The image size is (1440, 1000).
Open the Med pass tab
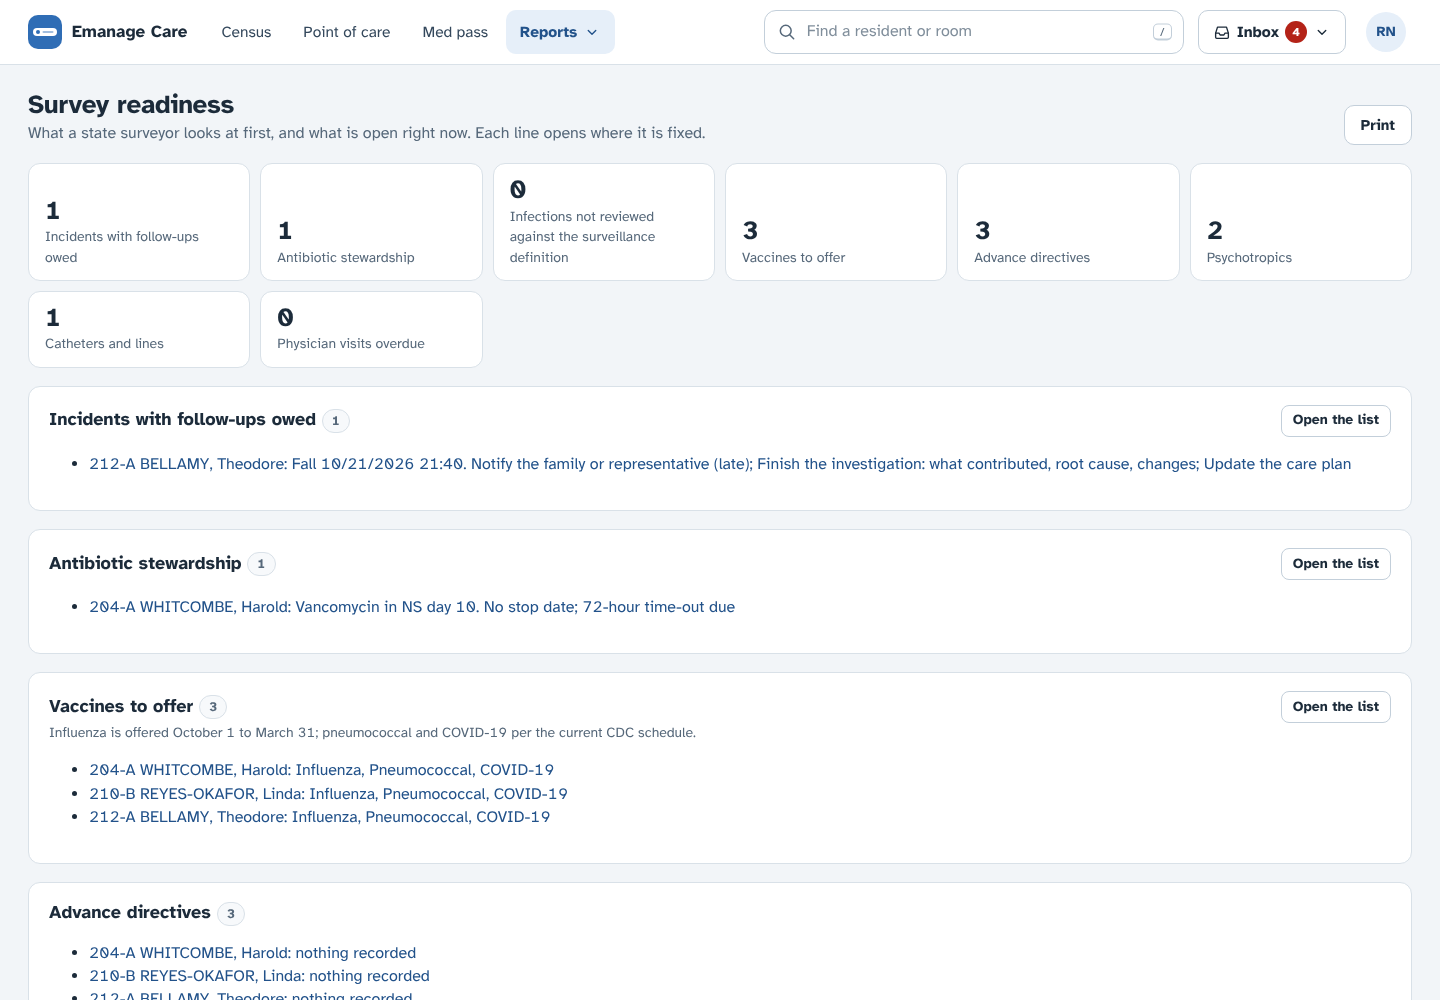tap(455, 32)
